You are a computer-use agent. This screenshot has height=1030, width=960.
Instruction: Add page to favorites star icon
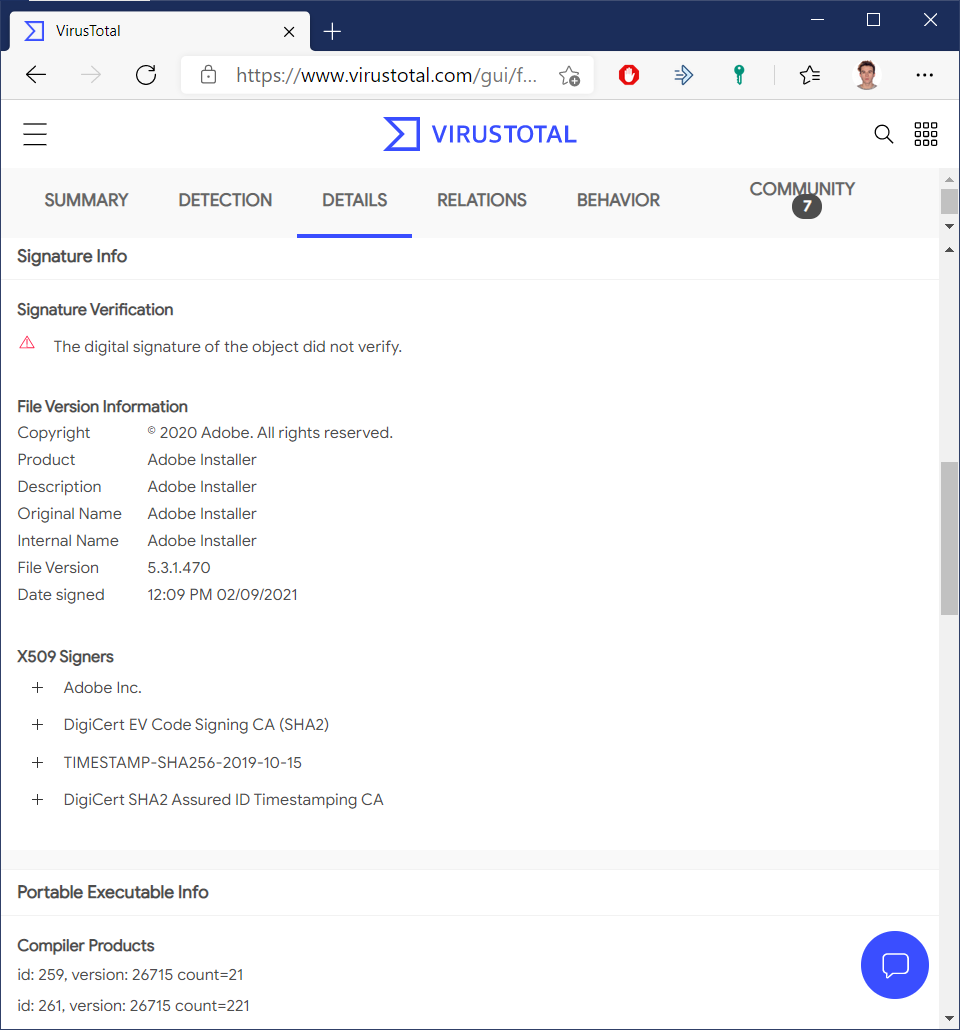point(569,75)
